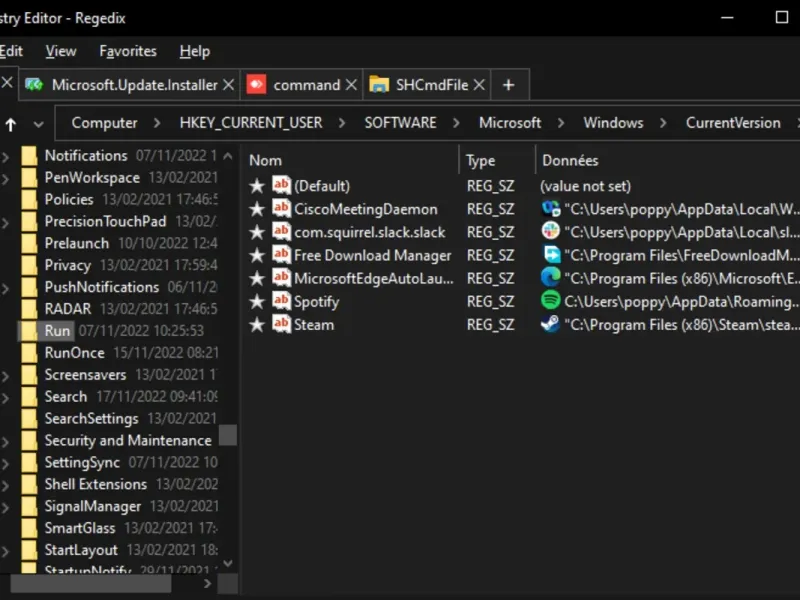
Task: Click HKEY_CURRENT_USER in the address breadcrumb
Action: [251, 123]
